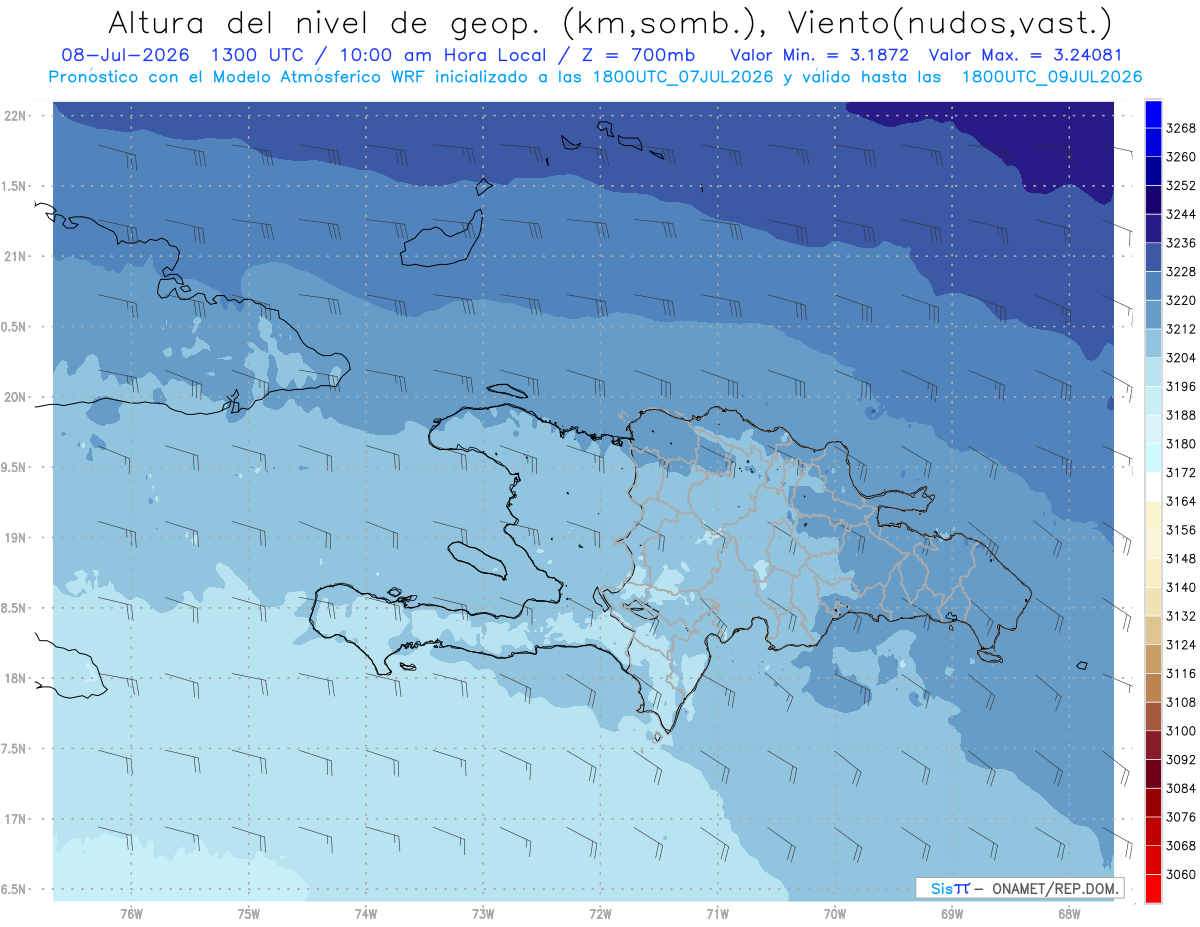
Task: Click the 7.5N latitude axis label
Action: (15, 749)
